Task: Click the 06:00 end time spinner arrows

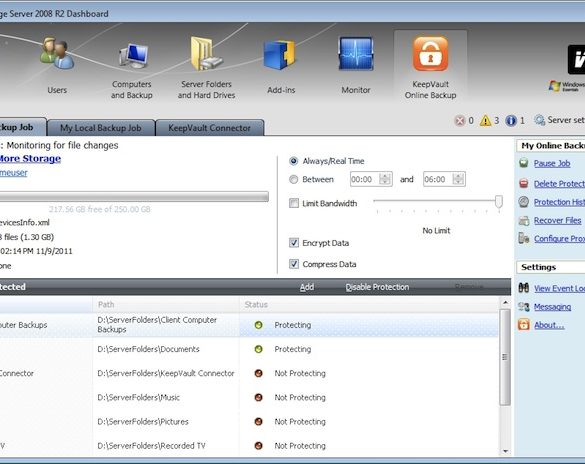Action: [458, 179]
